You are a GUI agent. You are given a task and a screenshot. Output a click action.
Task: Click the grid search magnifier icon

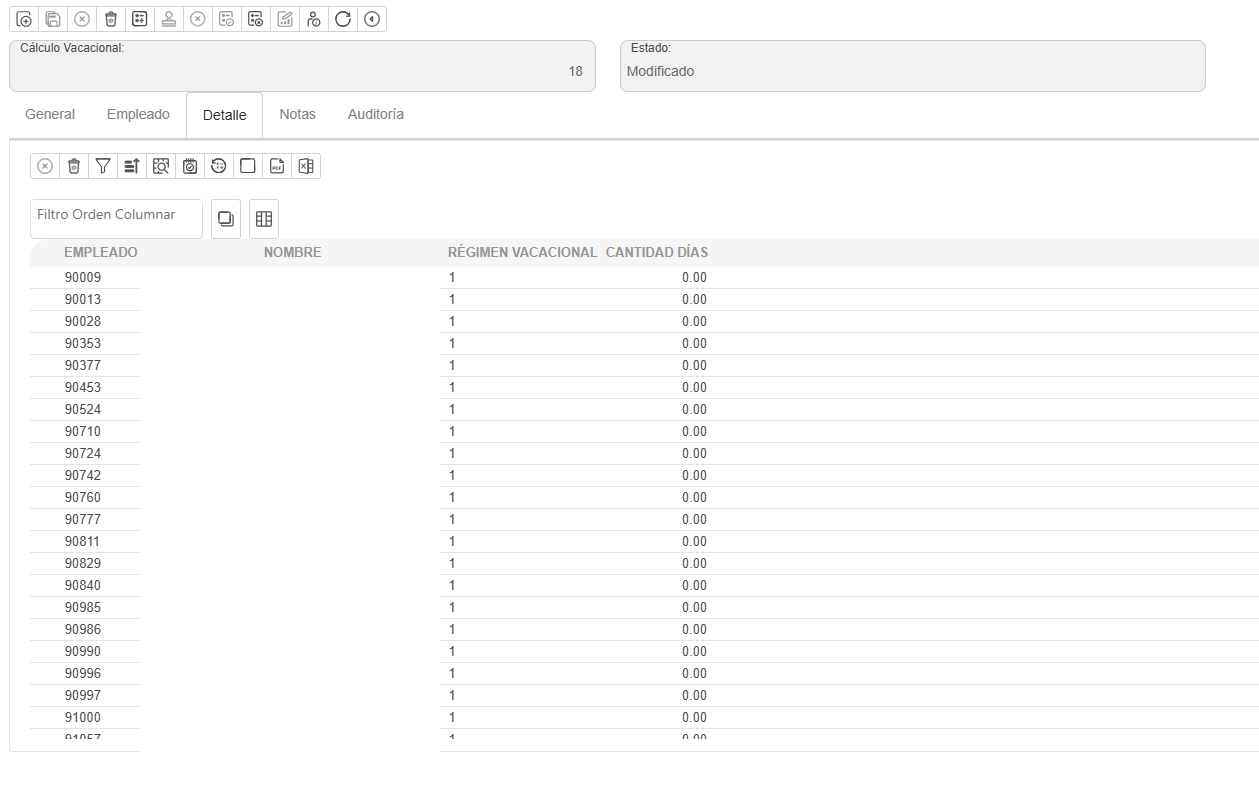point(161,166)
